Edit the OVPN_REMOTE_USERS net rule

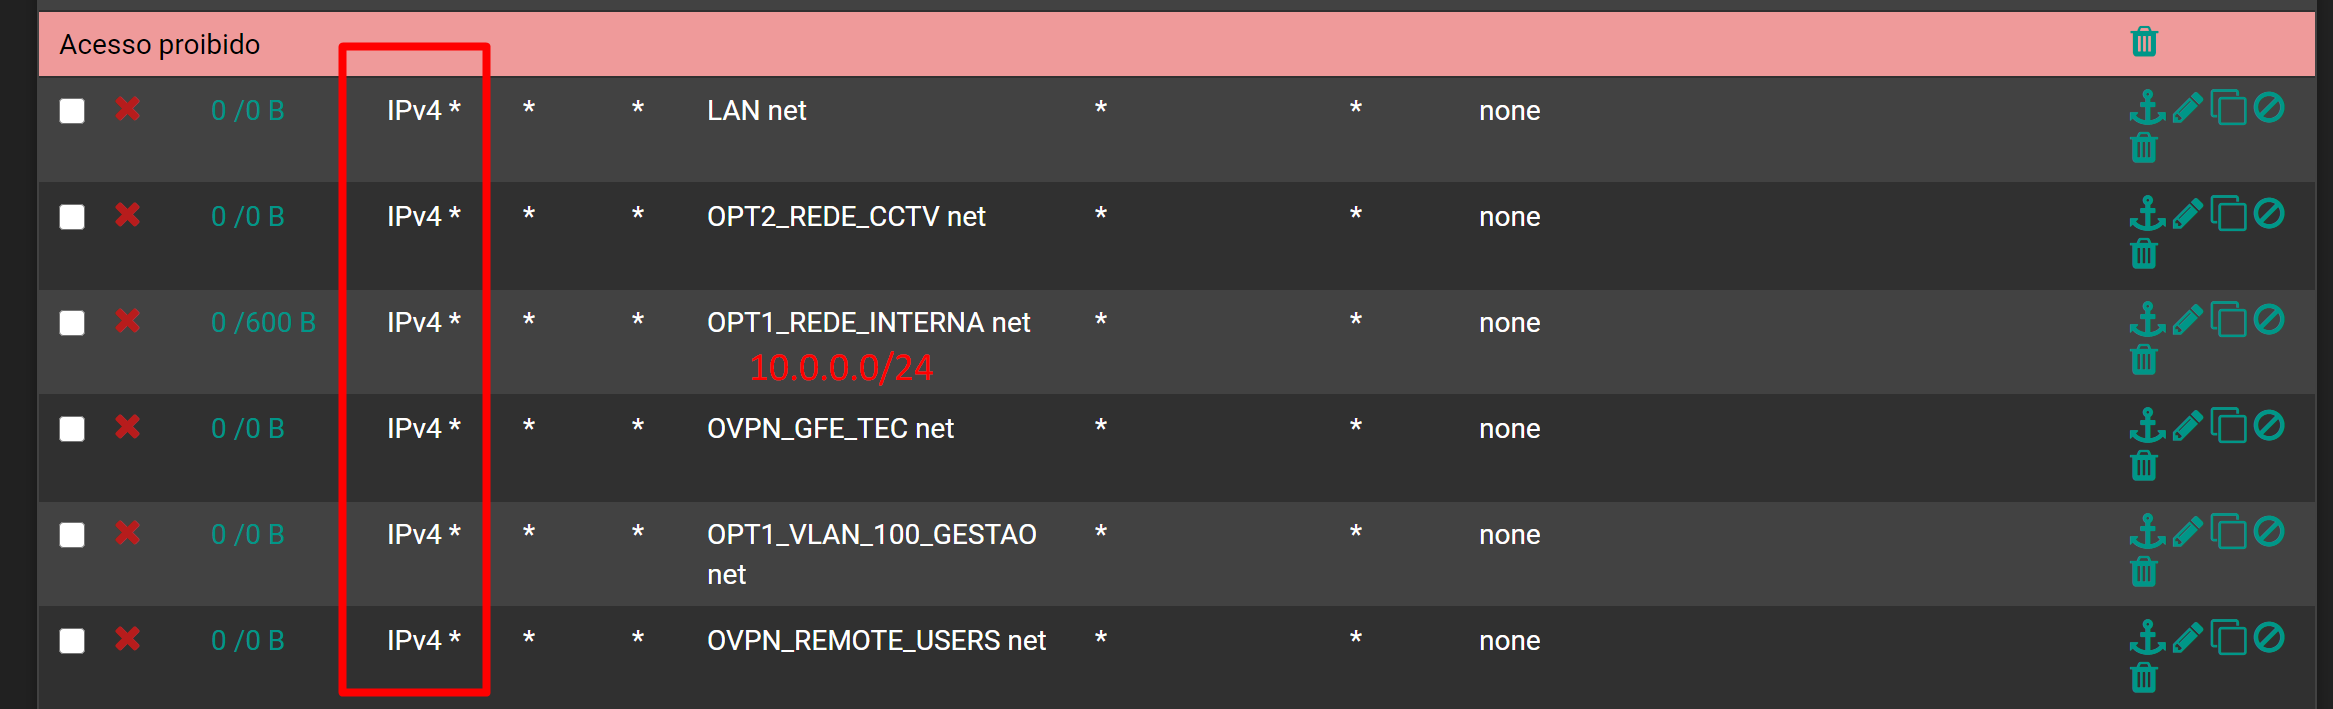coord(2188,638)
